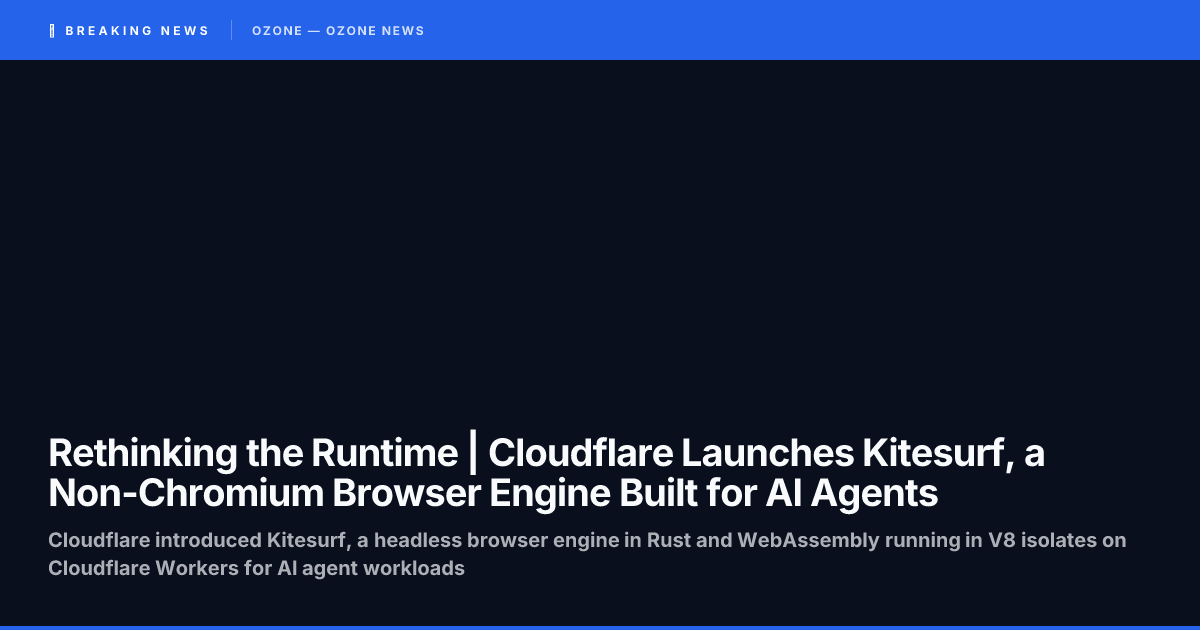Click the small icon before BREAKING NEWS

point(52,31)
